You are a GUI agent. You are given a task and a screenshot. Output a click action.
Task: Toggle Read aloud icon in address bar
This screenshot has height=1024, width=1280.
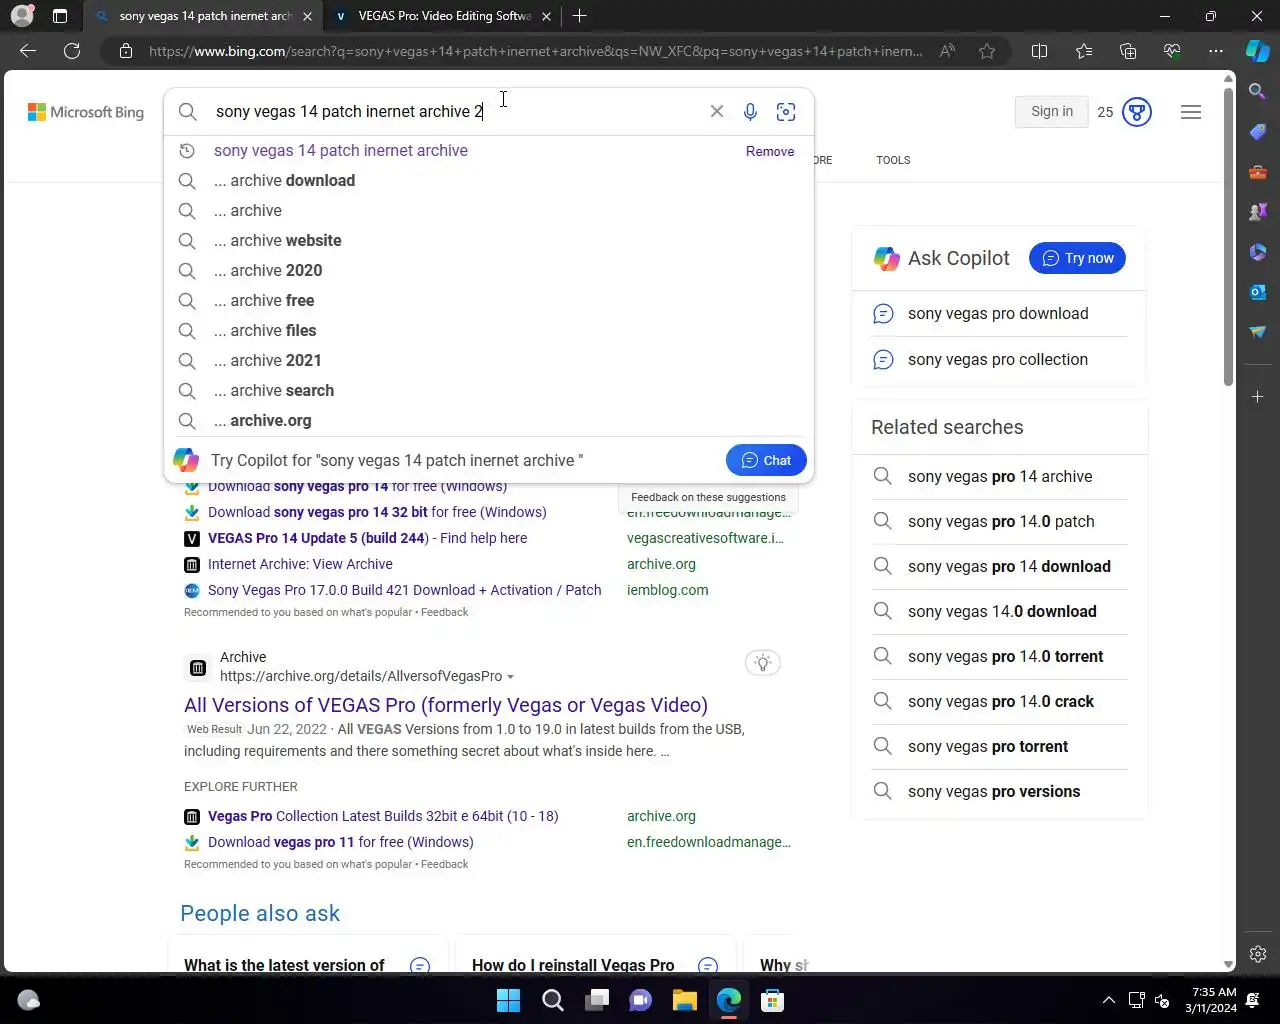coord(947,51)
